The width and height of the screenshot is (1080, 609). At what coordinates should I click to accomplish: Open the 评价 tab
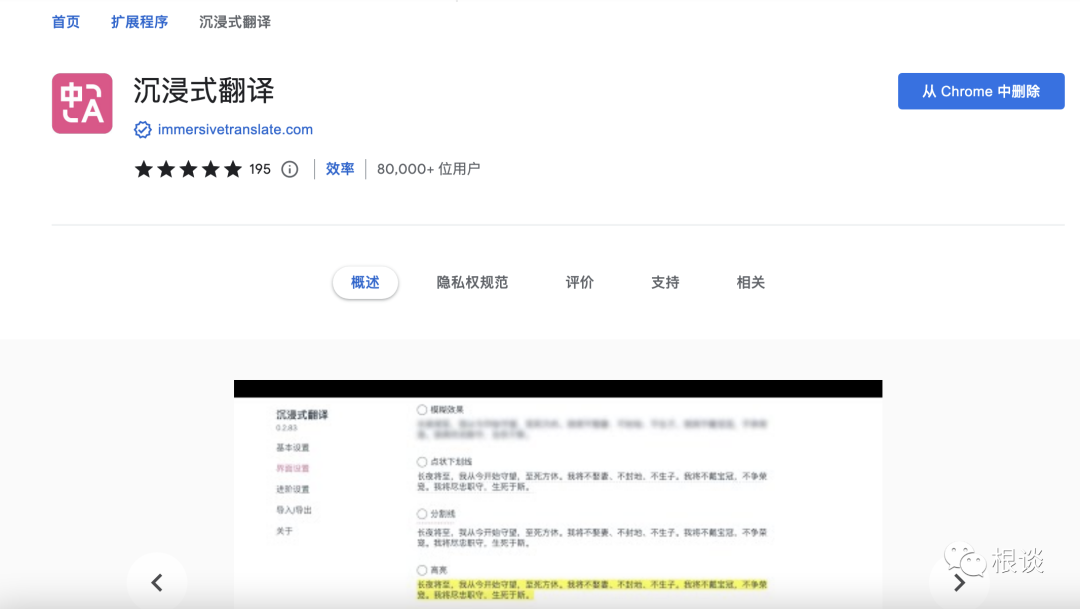(x=579, y=283)
